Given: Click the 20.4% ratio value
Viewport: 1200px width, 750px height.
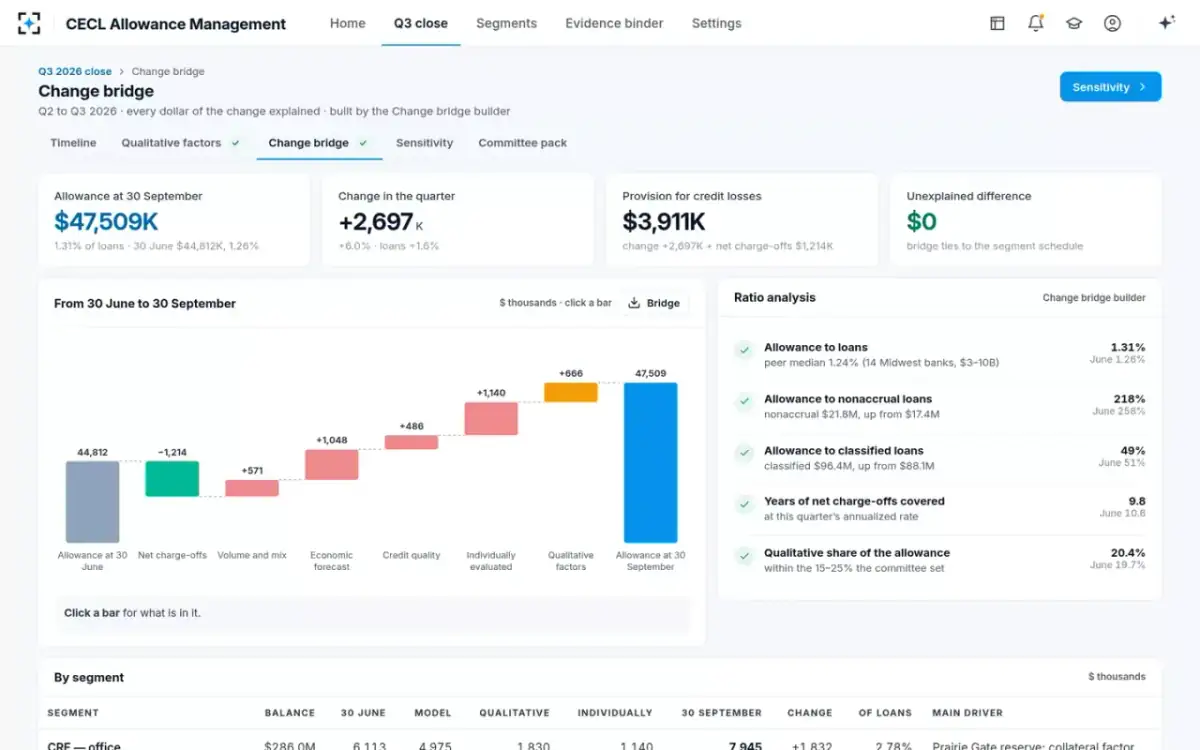Looking at the screenshot, I should 1126,552.
